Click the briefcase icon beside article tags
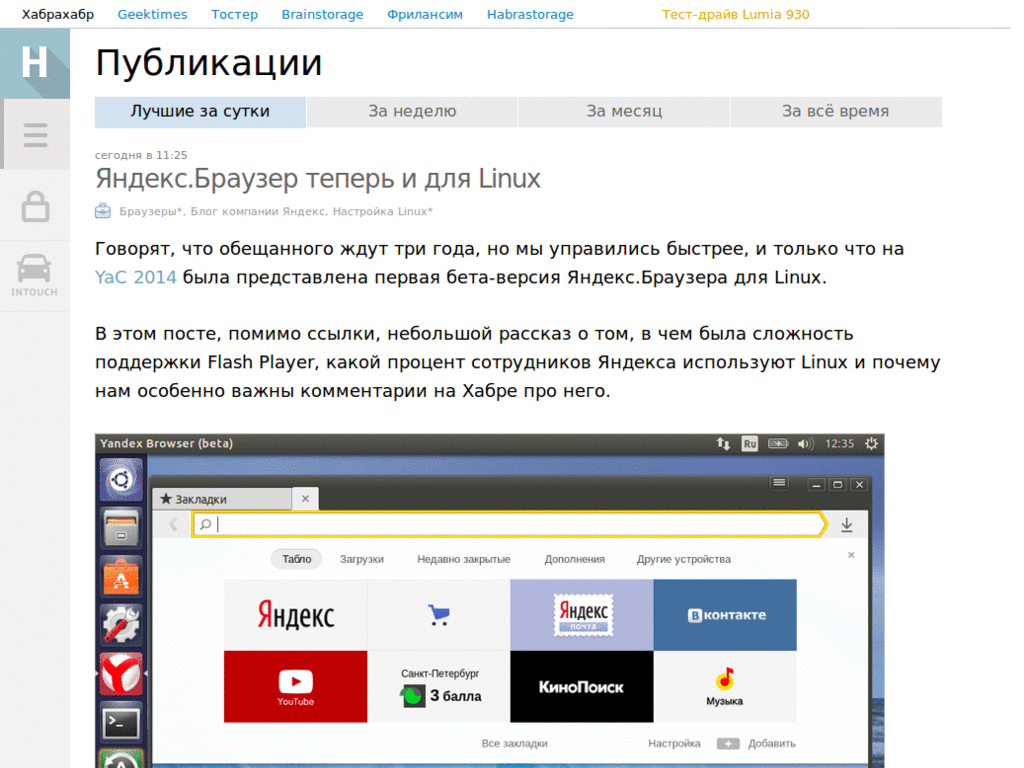The image size is (1024, 768). pyautogui.click(x=103, y=211)
